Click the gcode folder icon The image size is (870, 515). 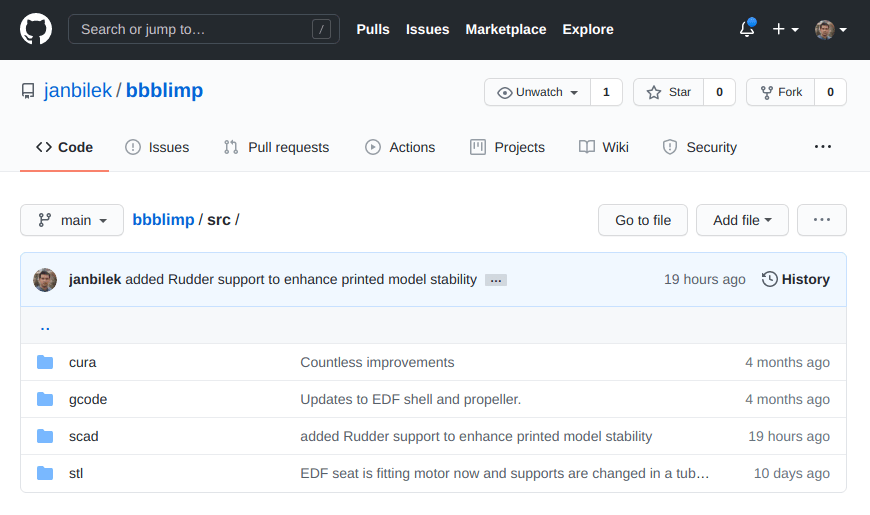(x=45, y=399)
